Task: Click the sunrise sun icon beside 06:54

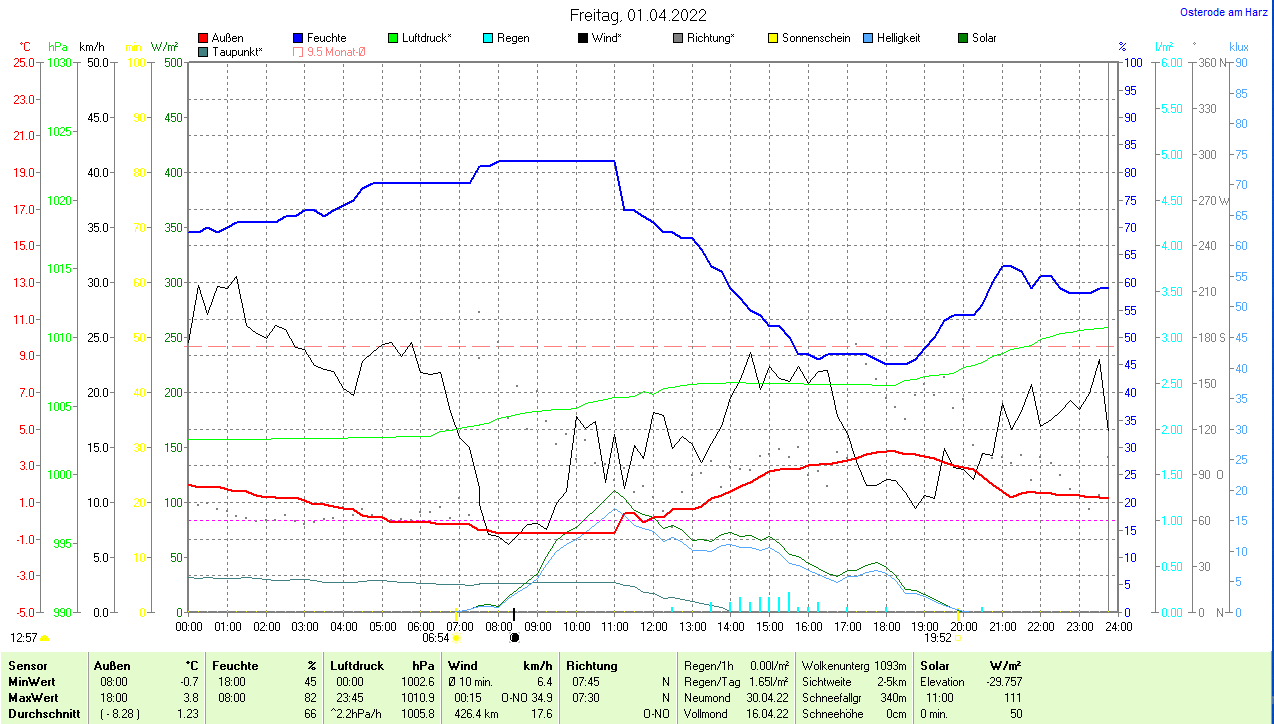Action: pyautogui.click(x=457, y=637)
